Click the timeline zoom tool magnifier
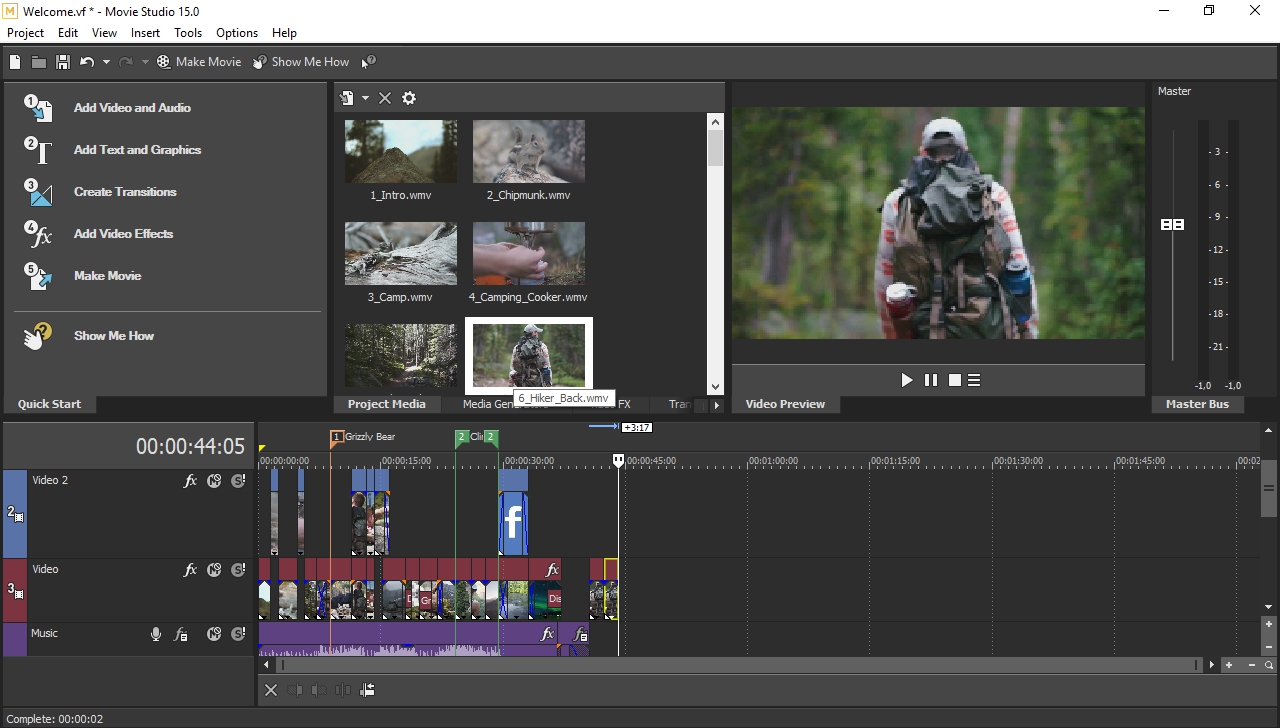1280x728 pixels. click(1269, 665)
